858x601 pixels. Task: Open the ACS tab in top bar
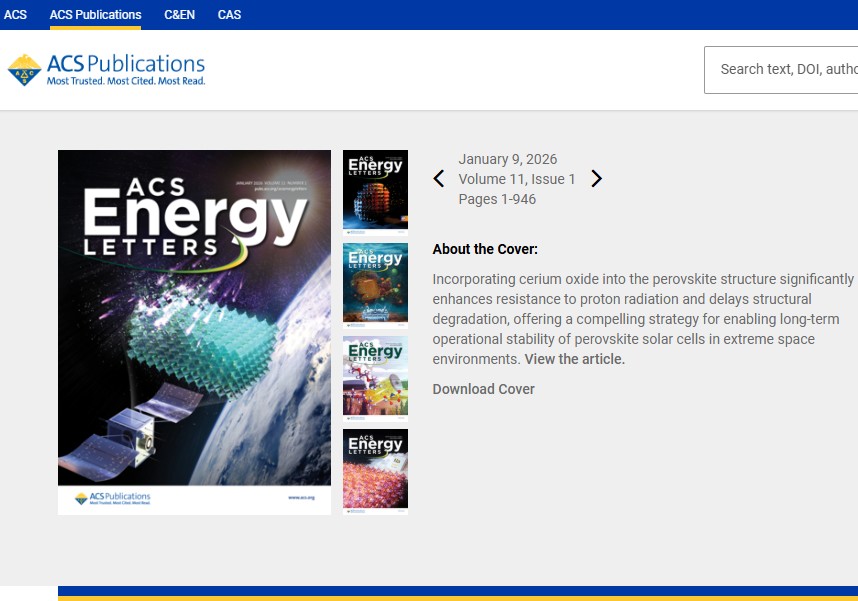click(x=15, y=15)
